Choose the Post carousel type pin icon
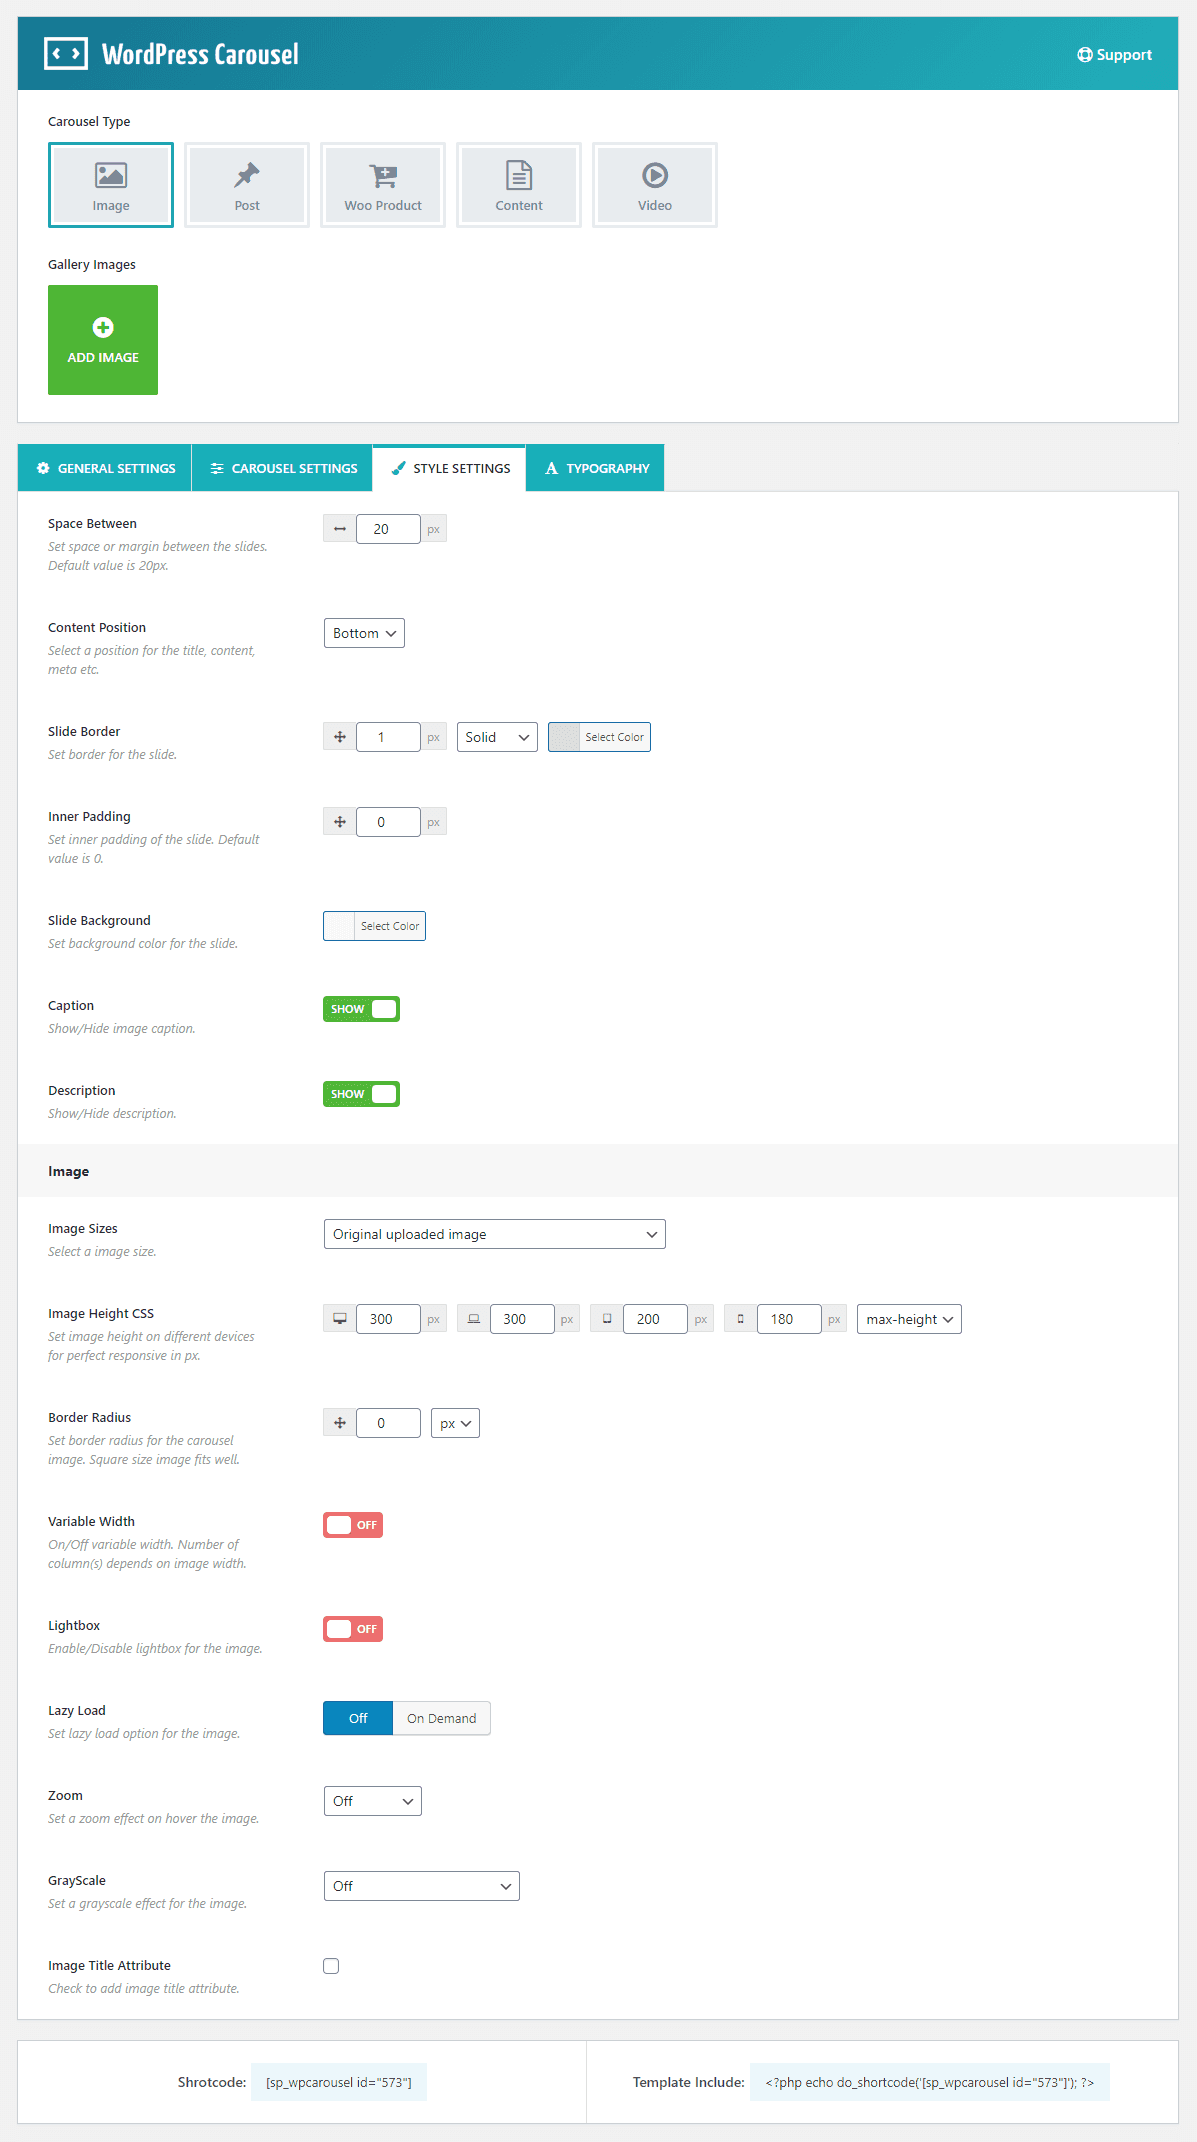 tap(247, 175)
